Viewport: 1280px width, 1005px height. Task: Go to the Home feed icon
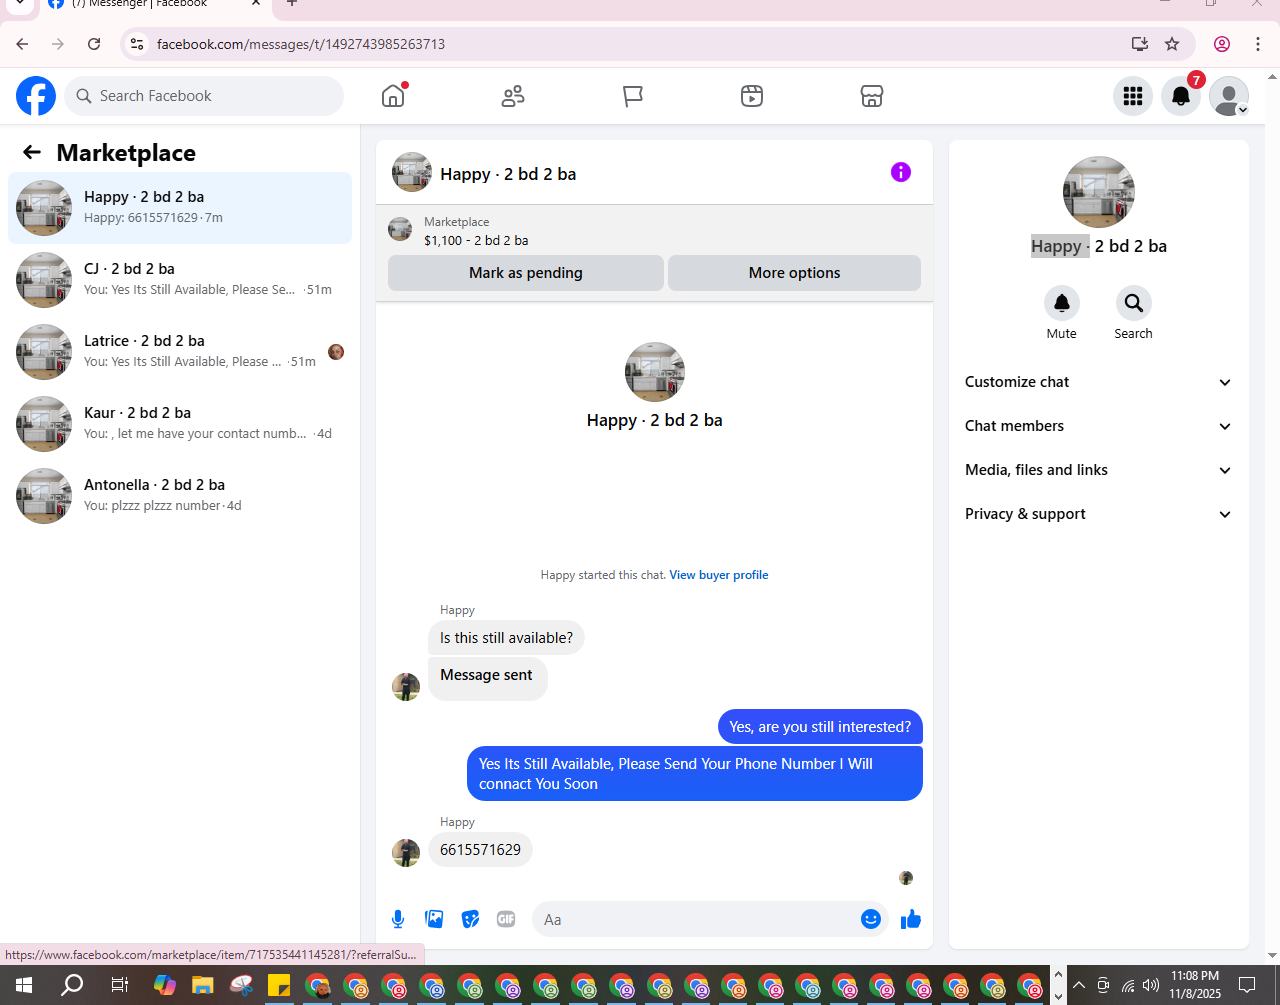[x=393, y=96]
